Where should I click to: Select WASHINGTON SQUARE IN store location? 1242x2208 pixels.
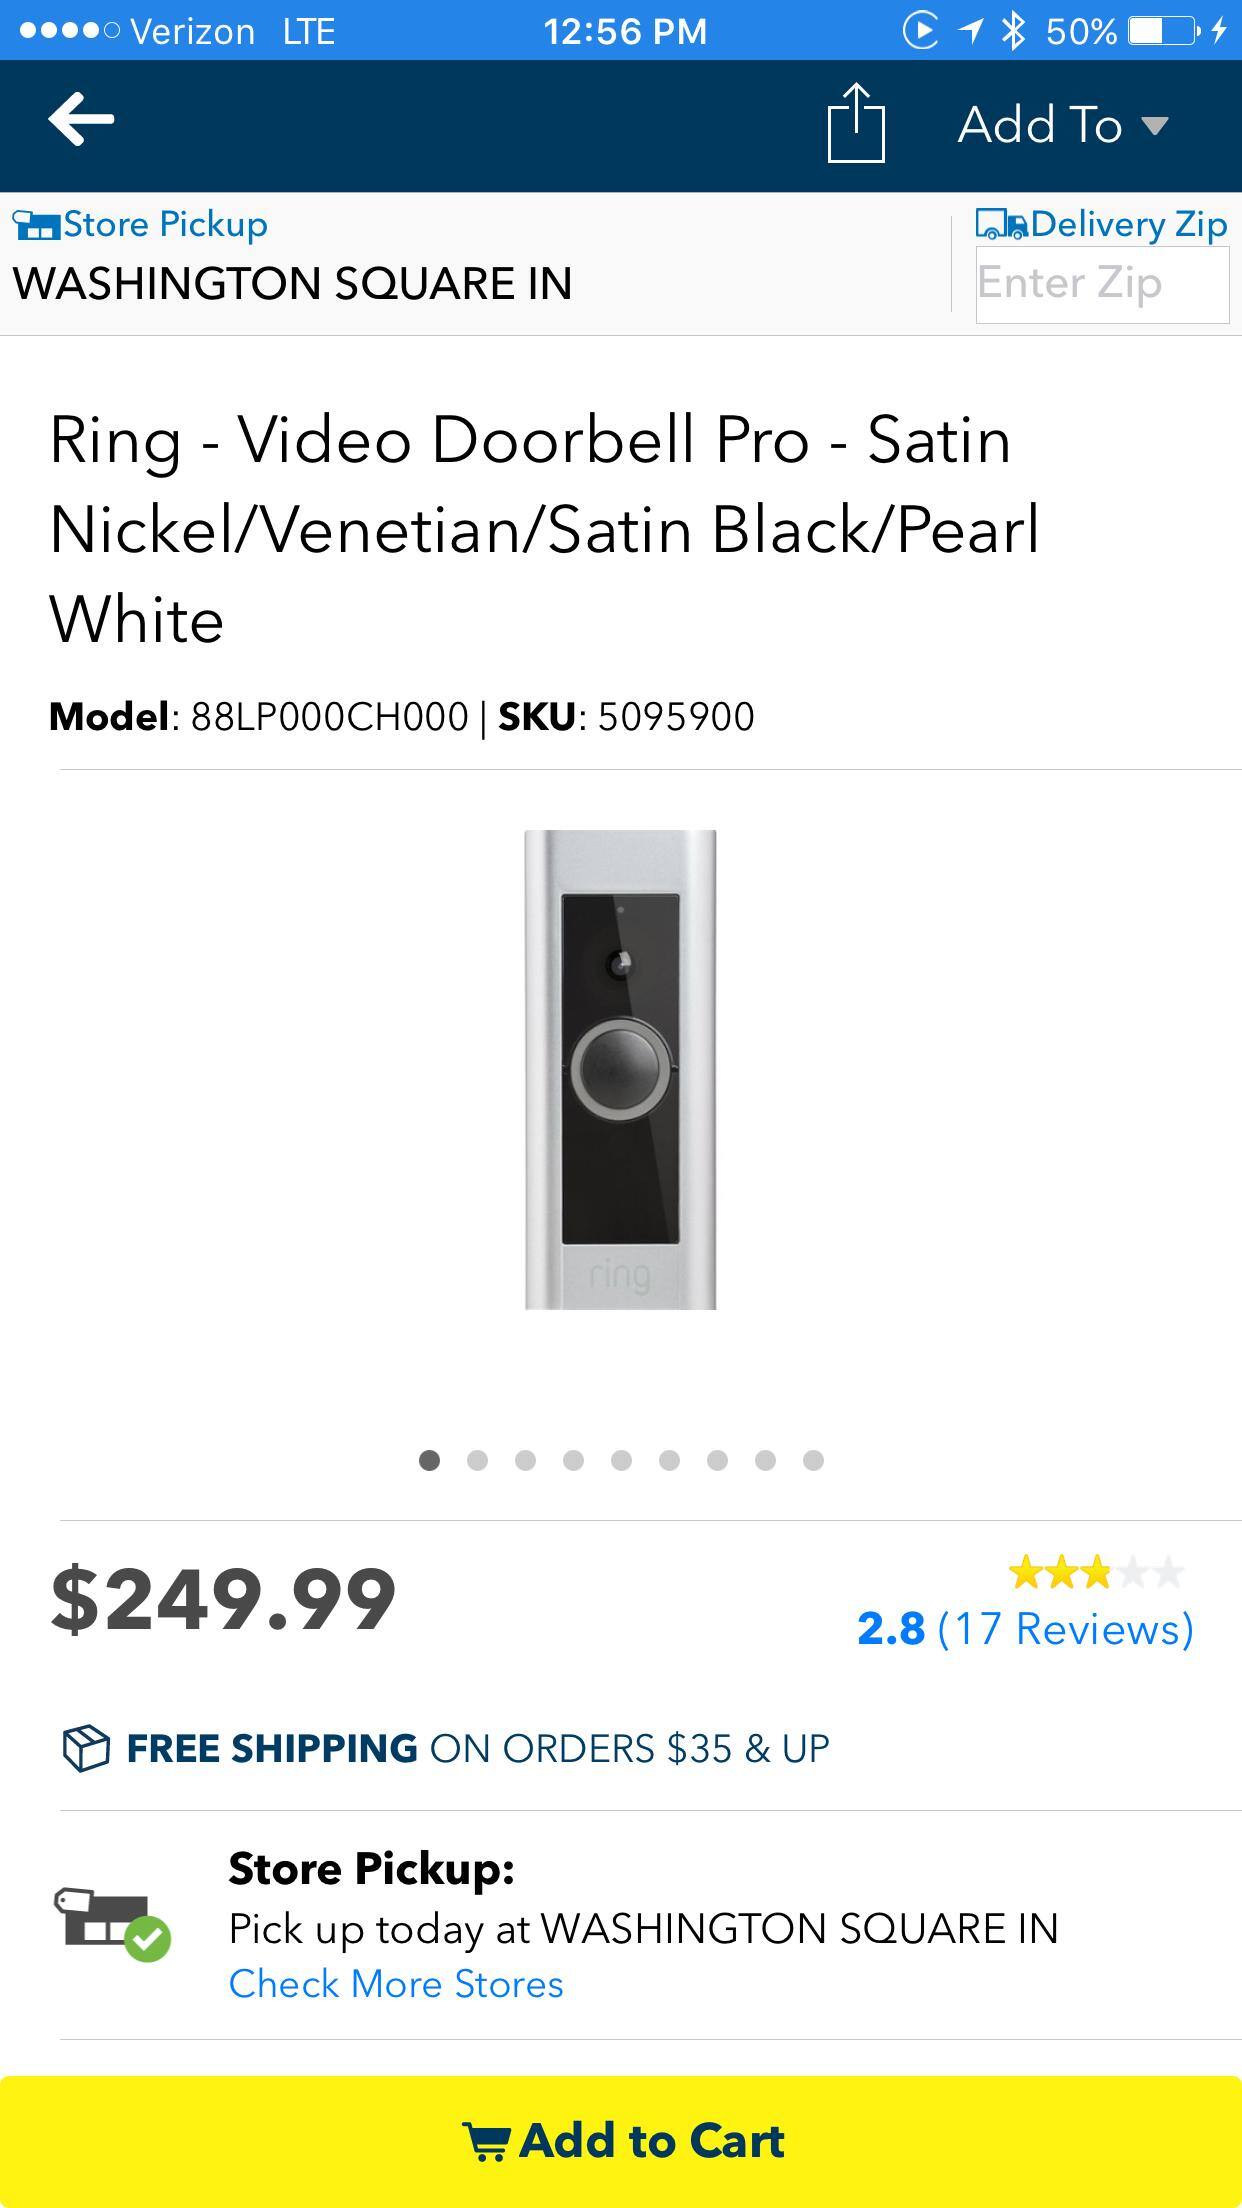coord(292,284)
